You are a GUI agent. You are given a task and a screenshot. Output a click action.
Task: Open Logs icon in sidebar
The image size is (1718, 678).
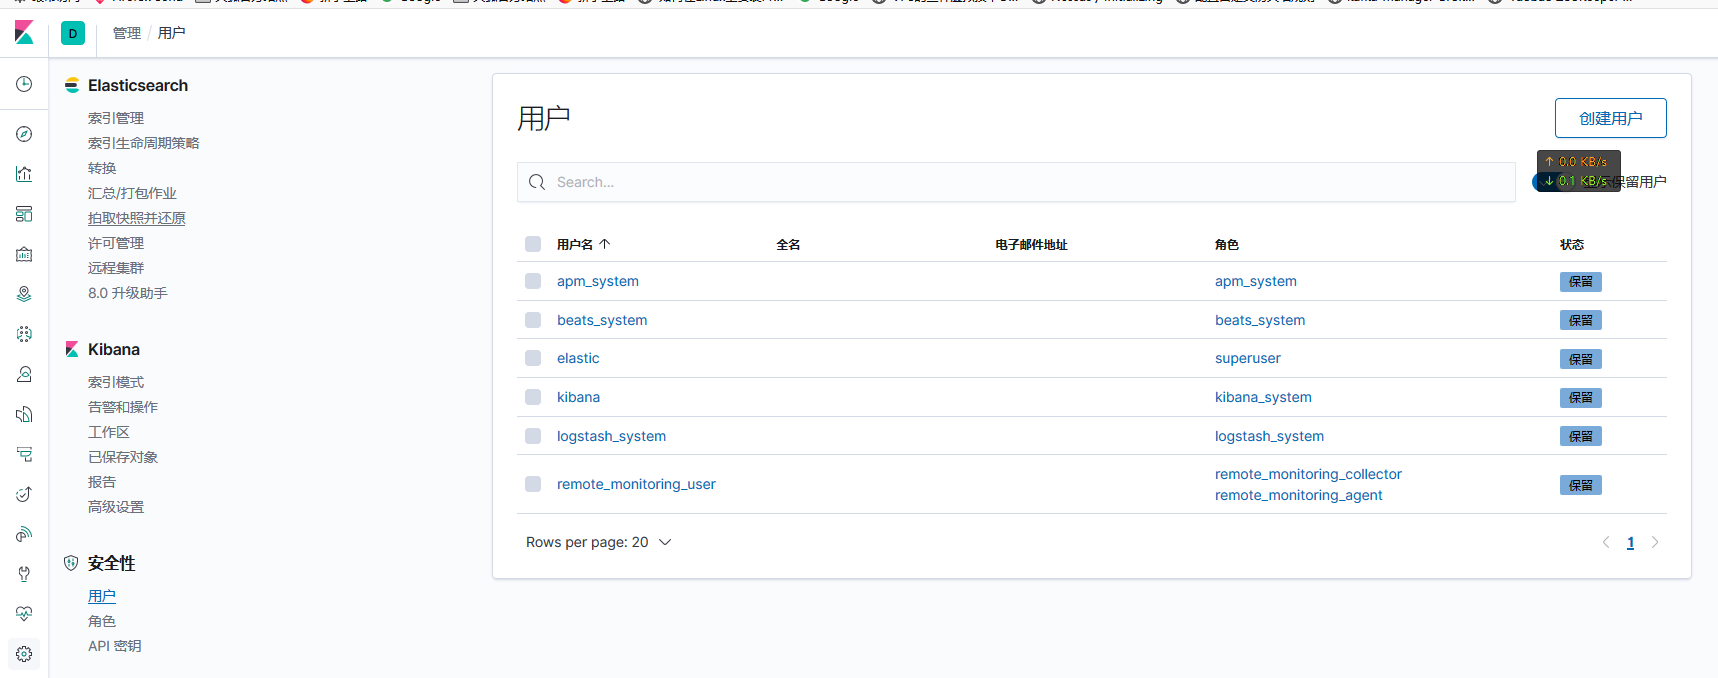(x=24, y=414)
